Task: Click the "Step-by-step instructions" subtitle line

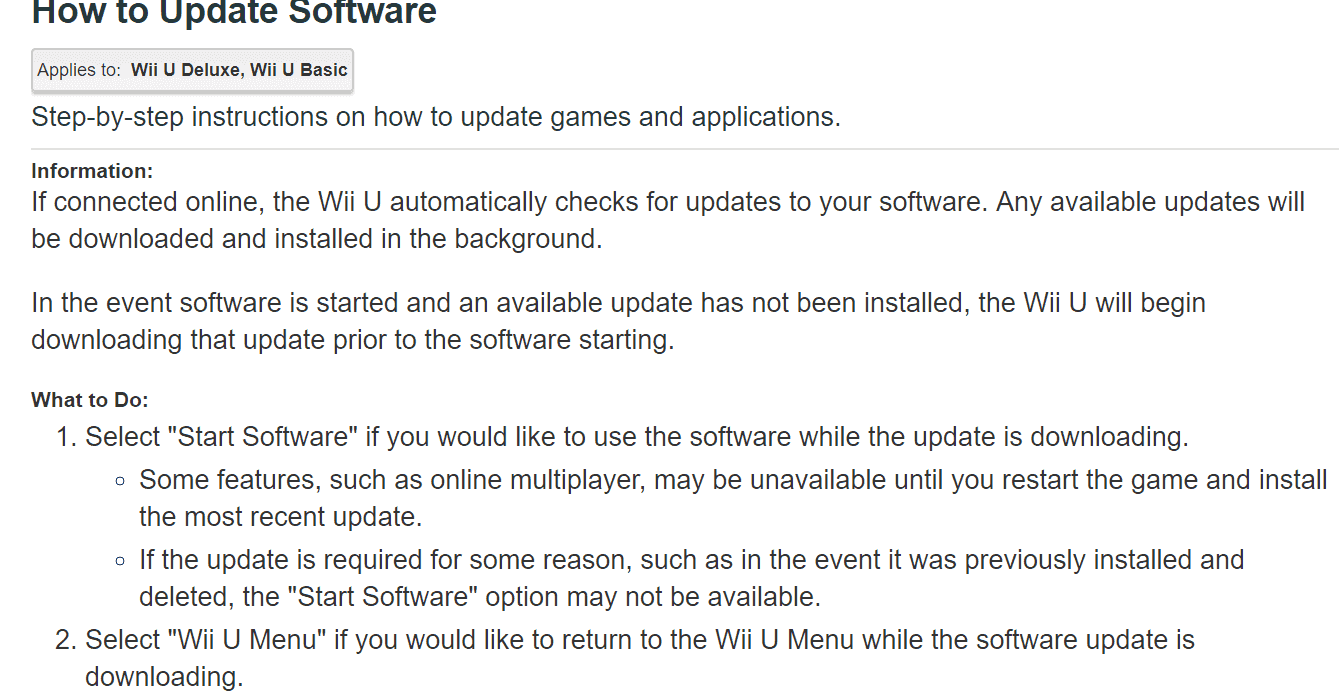Action: point(436,117)
